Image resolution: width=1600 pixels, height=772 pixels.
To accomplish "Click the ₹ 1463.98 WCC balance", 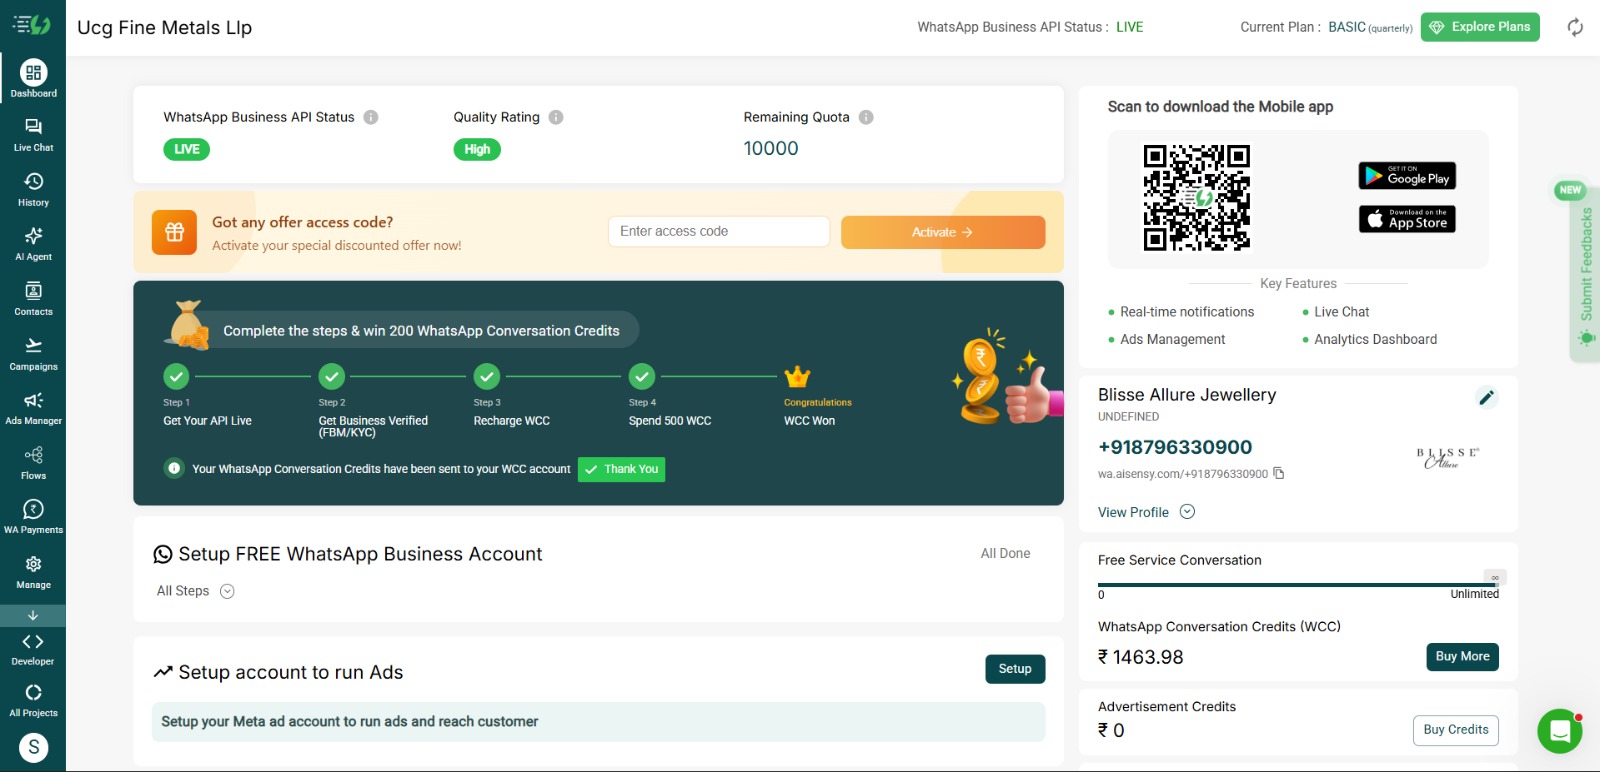I will click(x=1140, y=657).
